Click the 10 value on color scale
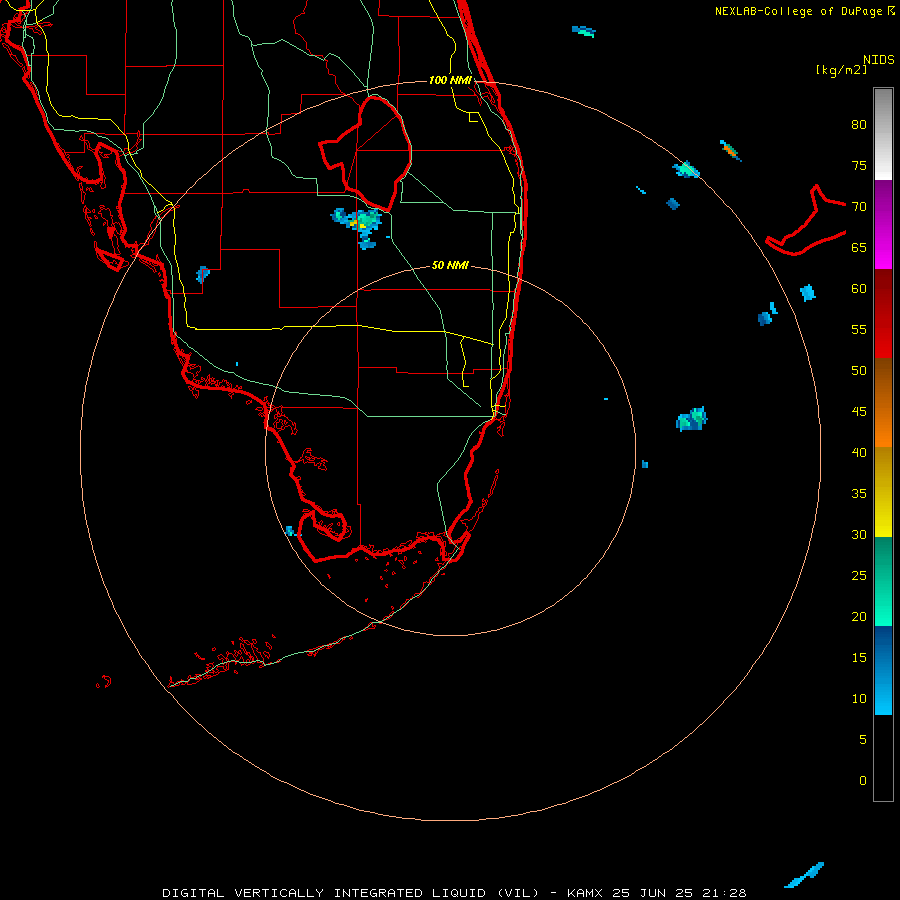Screen dimensions: 900x900 859,699
